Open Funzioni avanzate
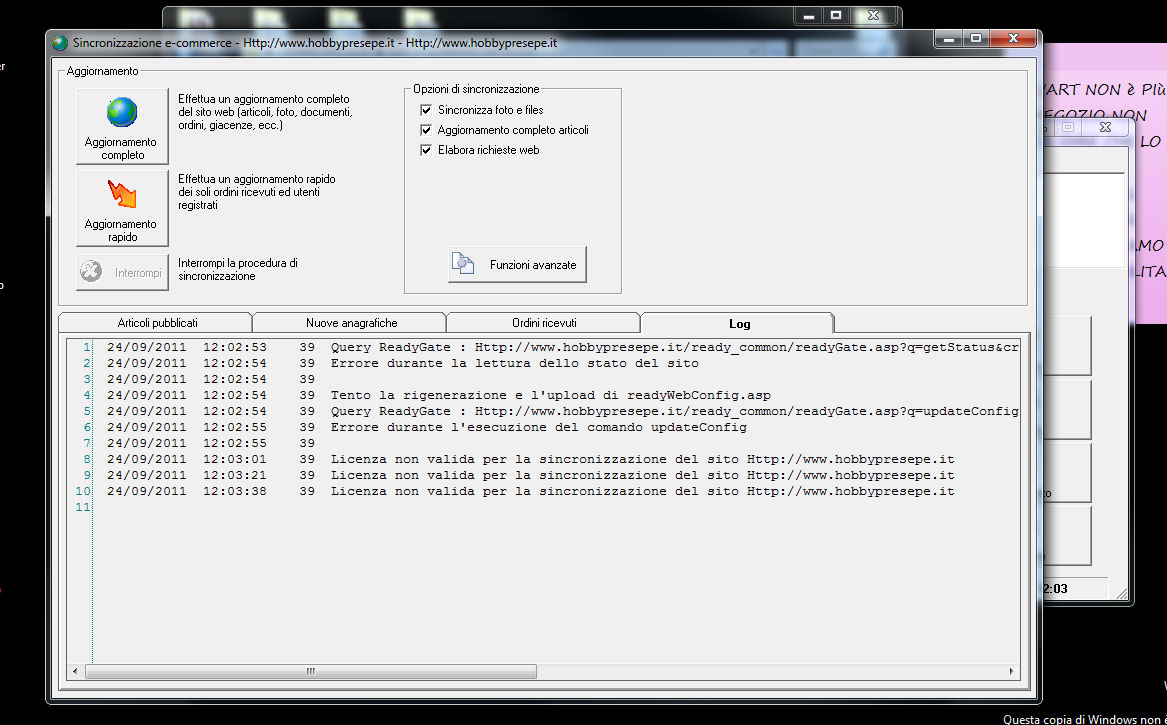Viewport: 1167px width, 725px height. point(517,264)
